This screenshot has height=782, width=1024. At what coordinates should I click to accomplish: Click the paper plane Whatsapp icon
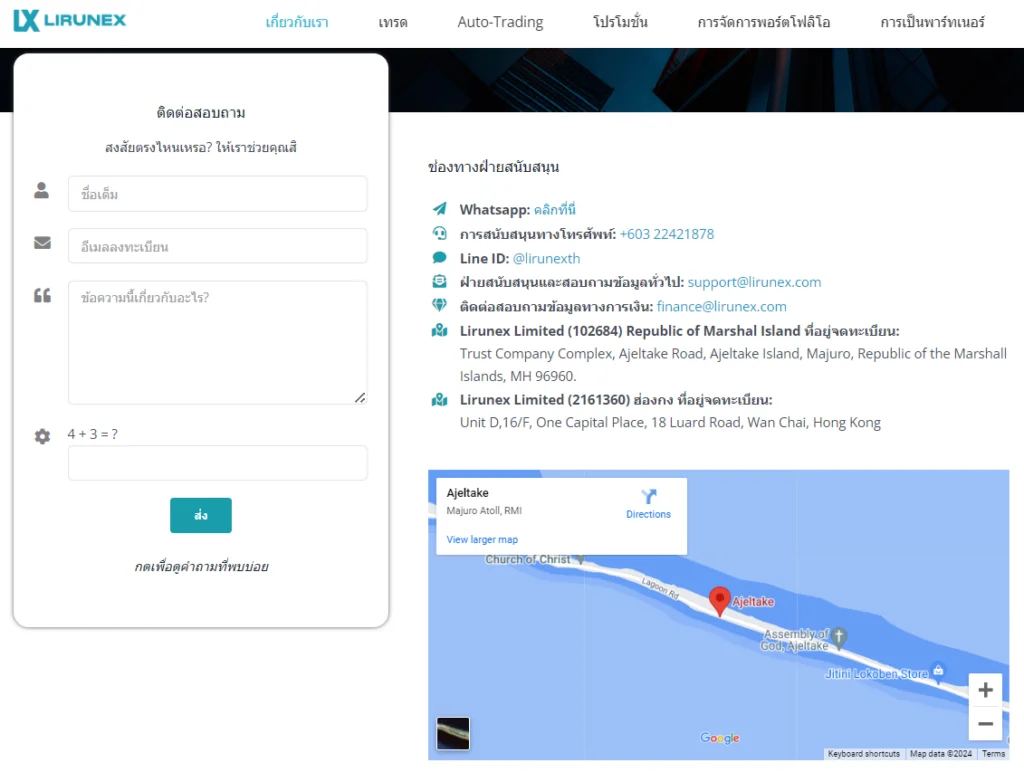[440, 209]
